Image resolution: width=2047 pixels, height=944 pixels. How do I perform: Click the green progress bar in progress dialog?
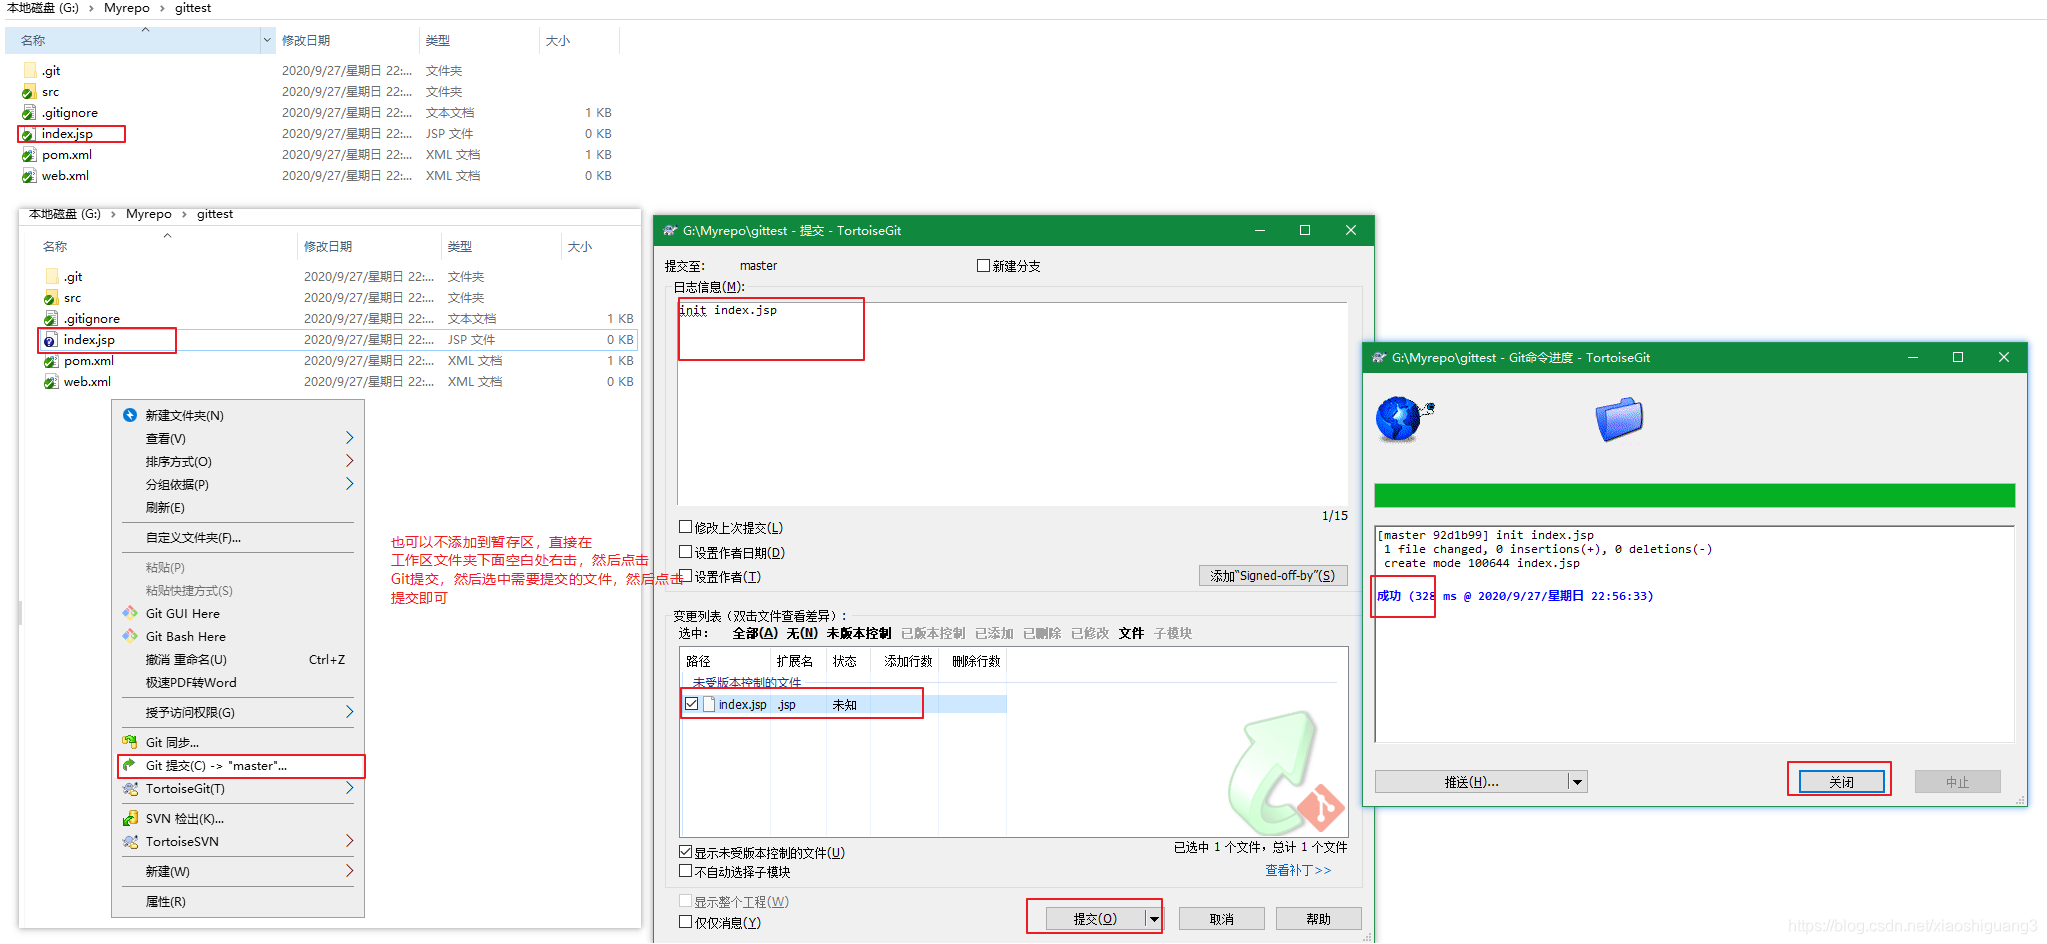1694,495
